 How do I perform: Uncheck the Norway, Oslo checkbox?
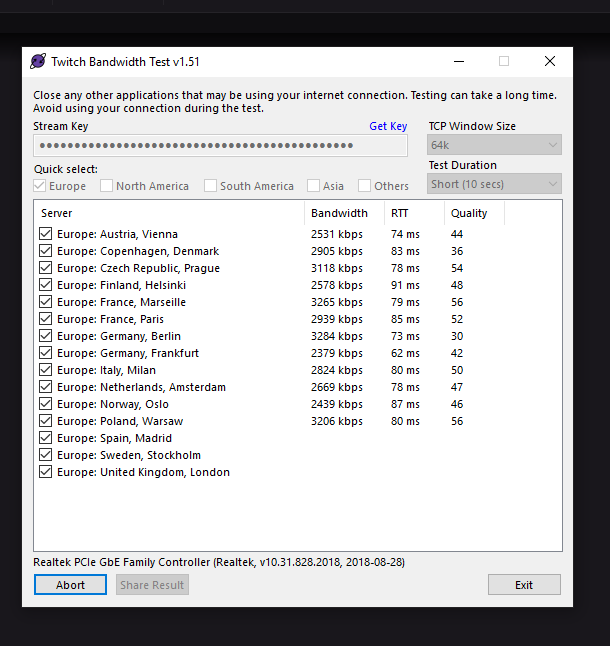point(45,404)
